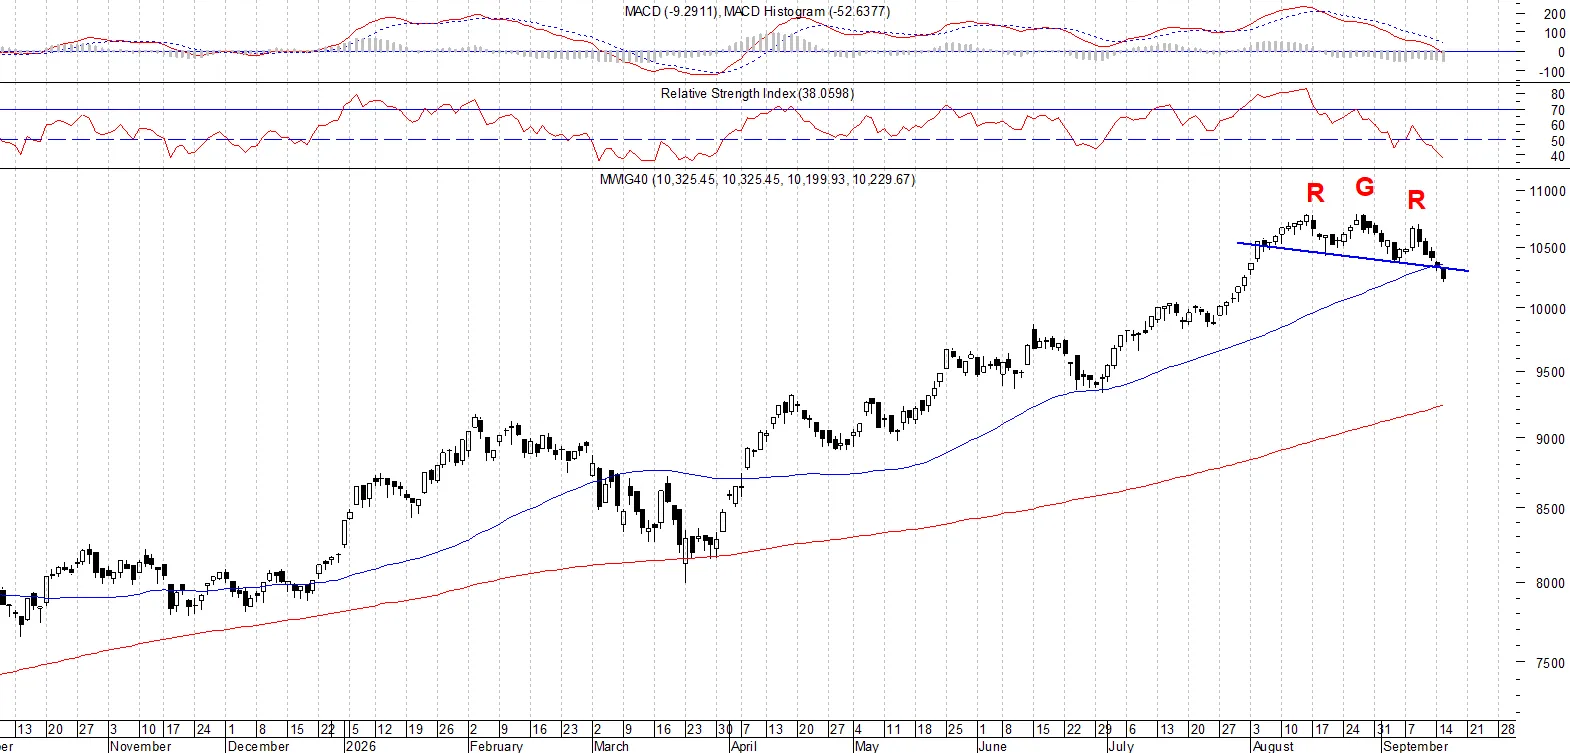Click the MACD indicator title text
The image size is (1570, 753).
tap(757, 11)
